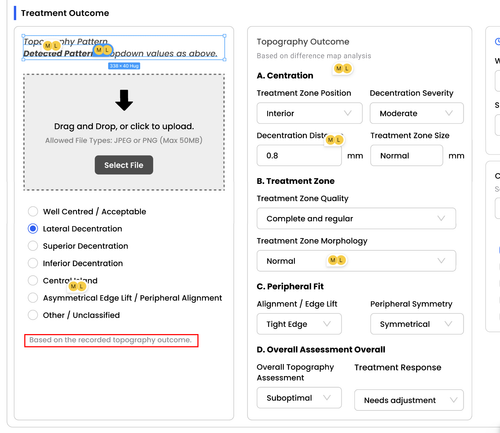Open the Treatment Zone Position dropdown
Image resolution: width=500 pixels, height=433 pixels.
[309, 113]
